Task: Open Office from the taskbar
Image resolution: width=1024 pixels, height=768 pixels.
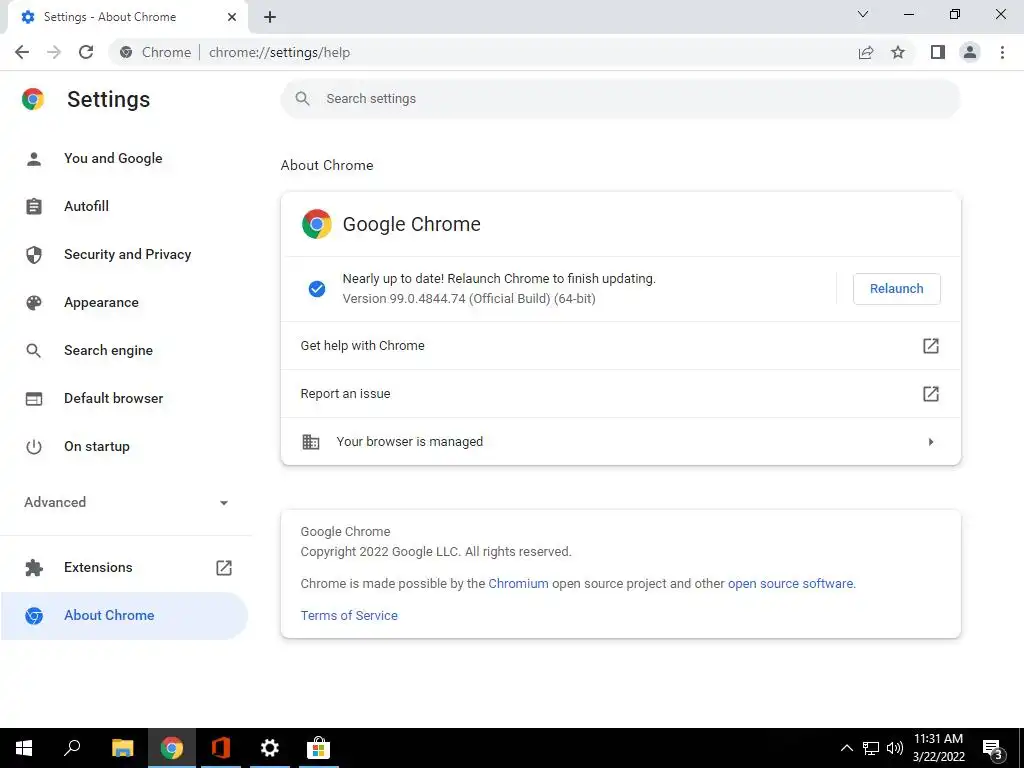Action: point(221,748)
